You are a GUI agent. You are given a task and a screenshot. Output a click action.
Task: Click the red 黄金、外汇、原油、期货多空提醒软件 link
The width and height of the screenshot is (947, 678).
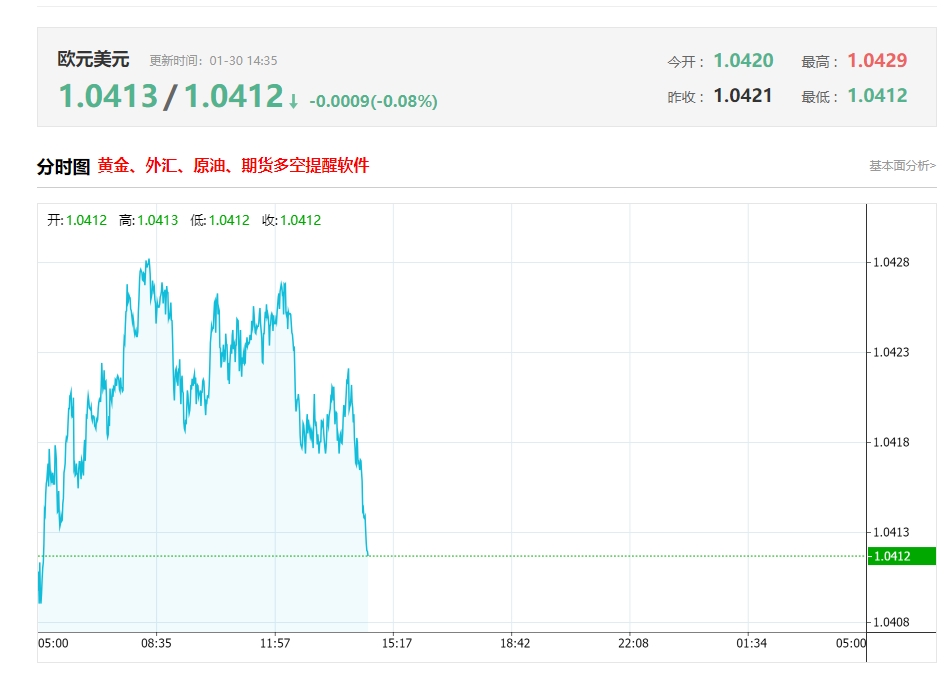point(233,165)
